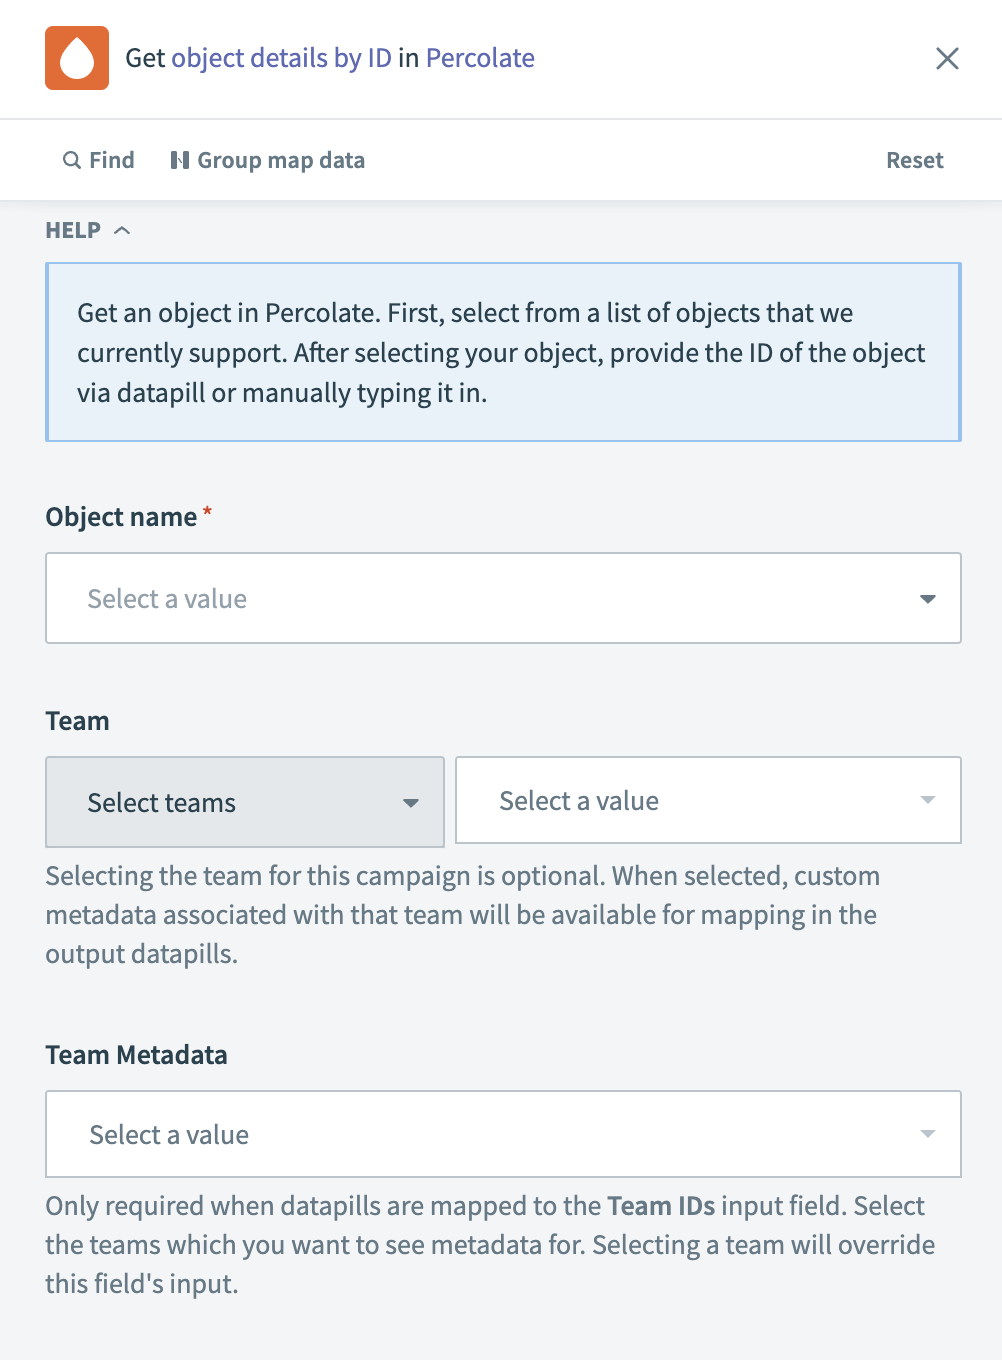Click the Group map data icon

[x=179, y=160]
